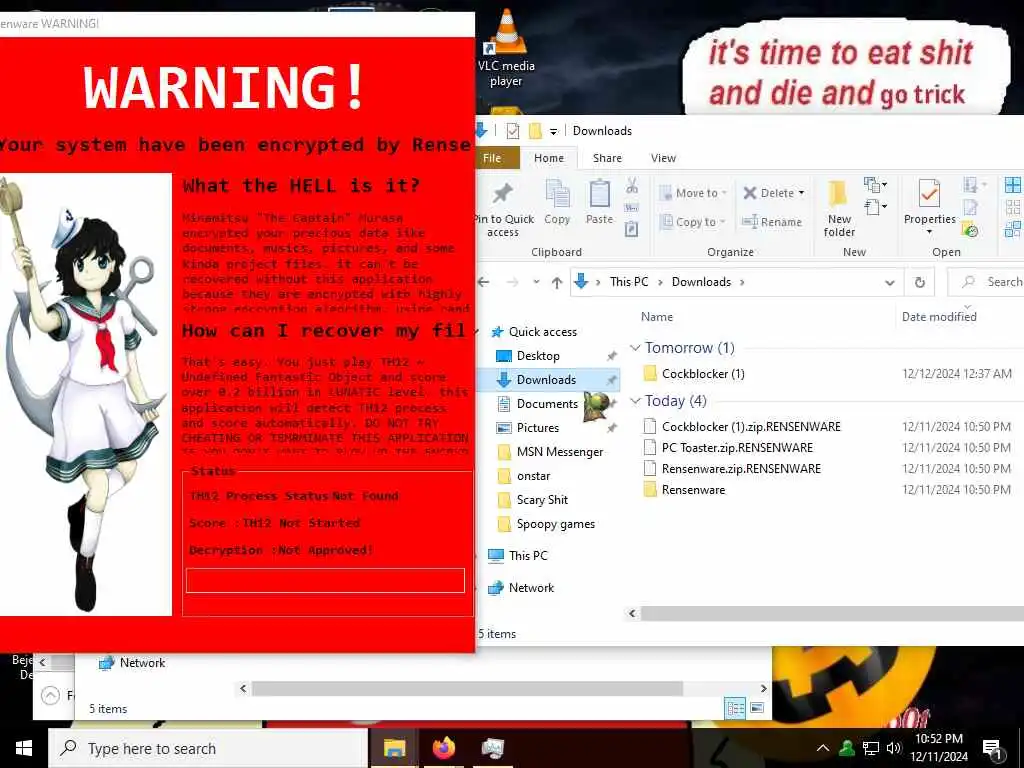Image resolution: width=1024 pixels, height=768 pixels.
Task: Click the Edit icon in Open group
Action: tap(970, 208)
